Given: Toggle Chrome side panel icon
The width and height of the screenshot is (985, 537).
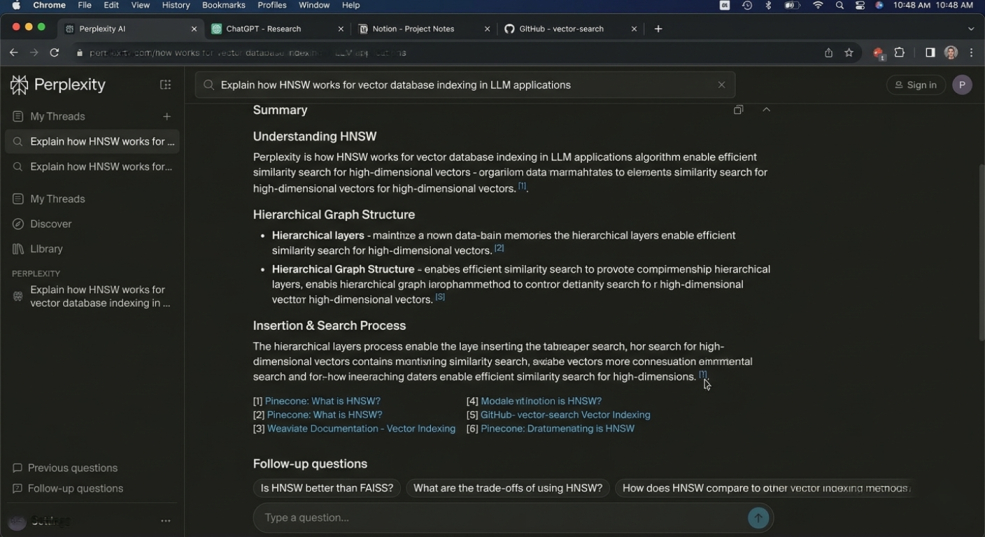Looking at the screenshot, I should click(x=930, y=53).
